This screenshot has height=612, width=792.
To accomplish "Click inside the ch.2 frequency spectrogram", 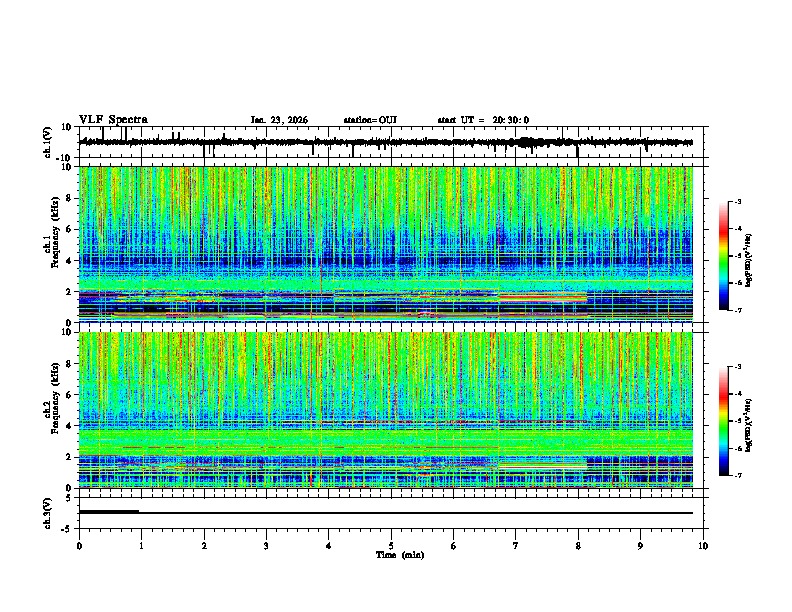I will pos(386,410).
